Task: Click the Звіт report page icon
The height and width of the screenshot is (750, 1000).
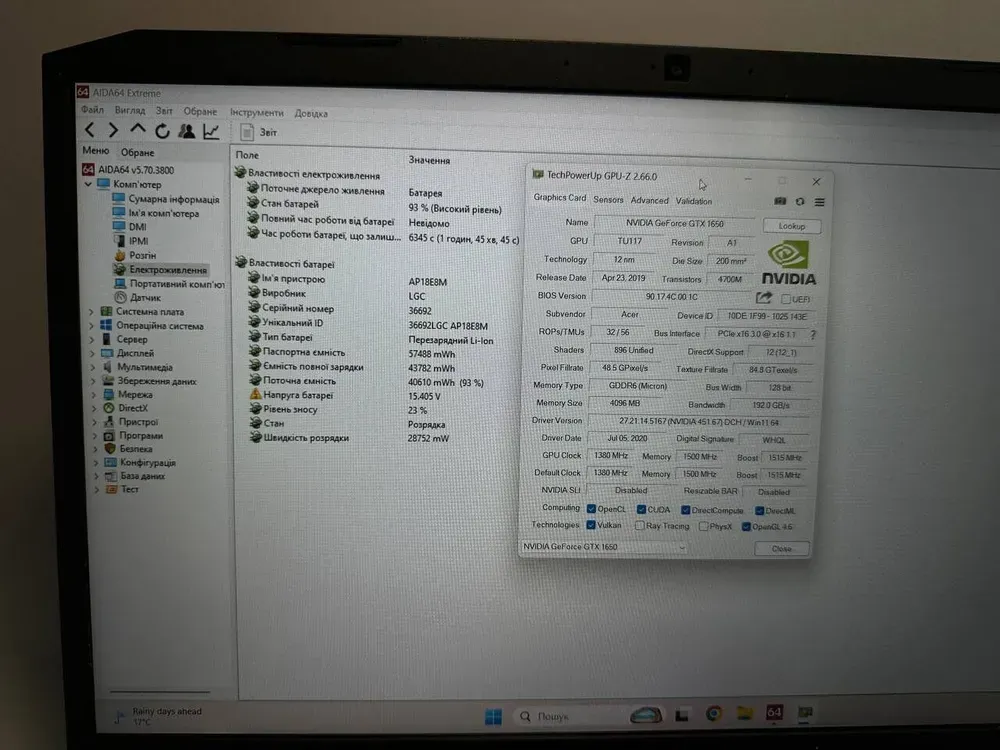Action: pyautogui.click(x=247, y=133)
